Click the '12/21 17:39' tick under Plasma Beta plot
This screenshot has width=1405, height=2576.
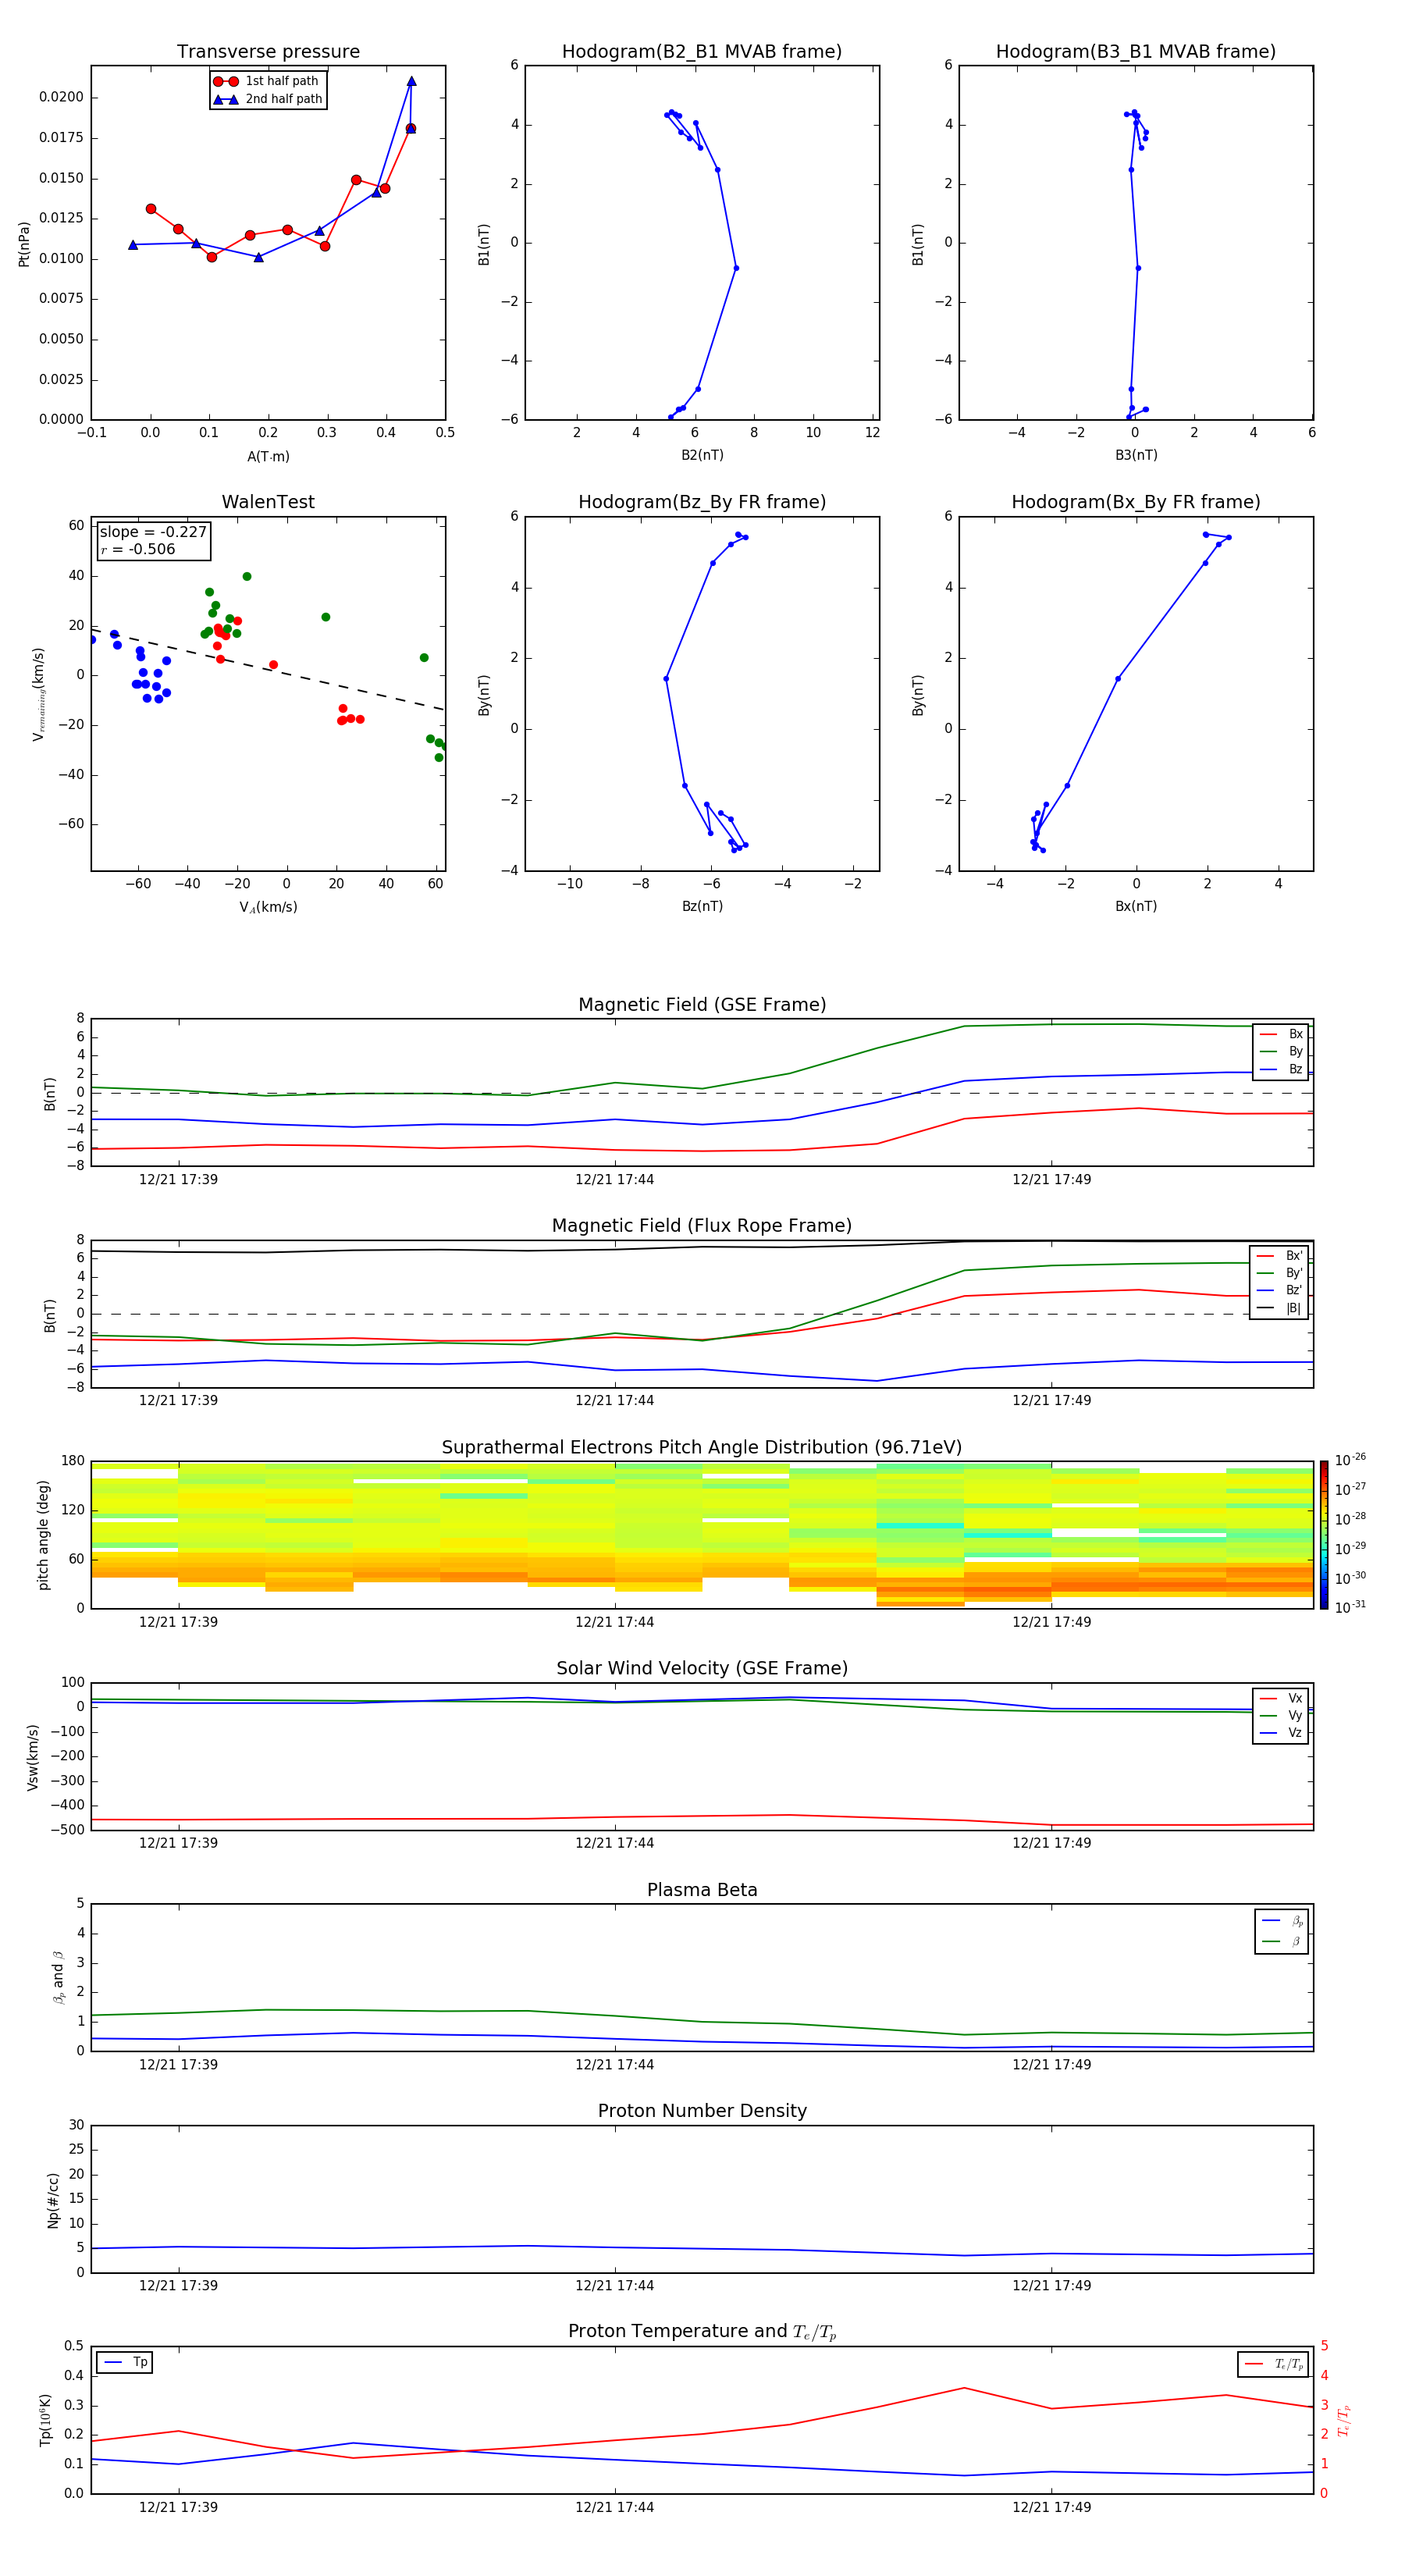pyautogui.click(x=178, y=2065)
